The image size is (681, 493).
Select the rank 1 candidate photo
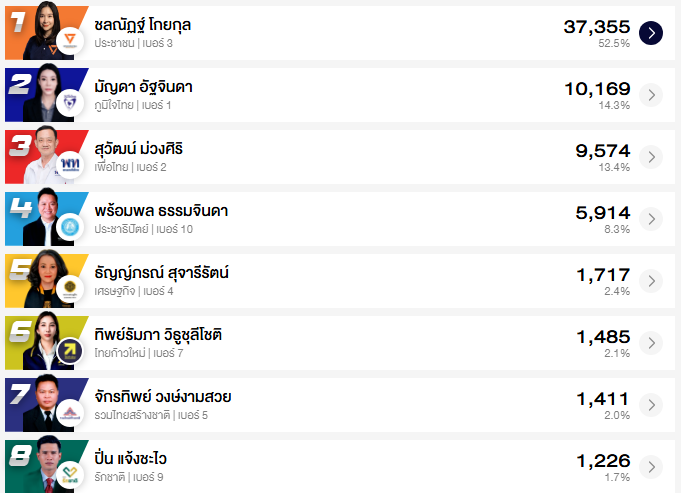click(42, 30)
